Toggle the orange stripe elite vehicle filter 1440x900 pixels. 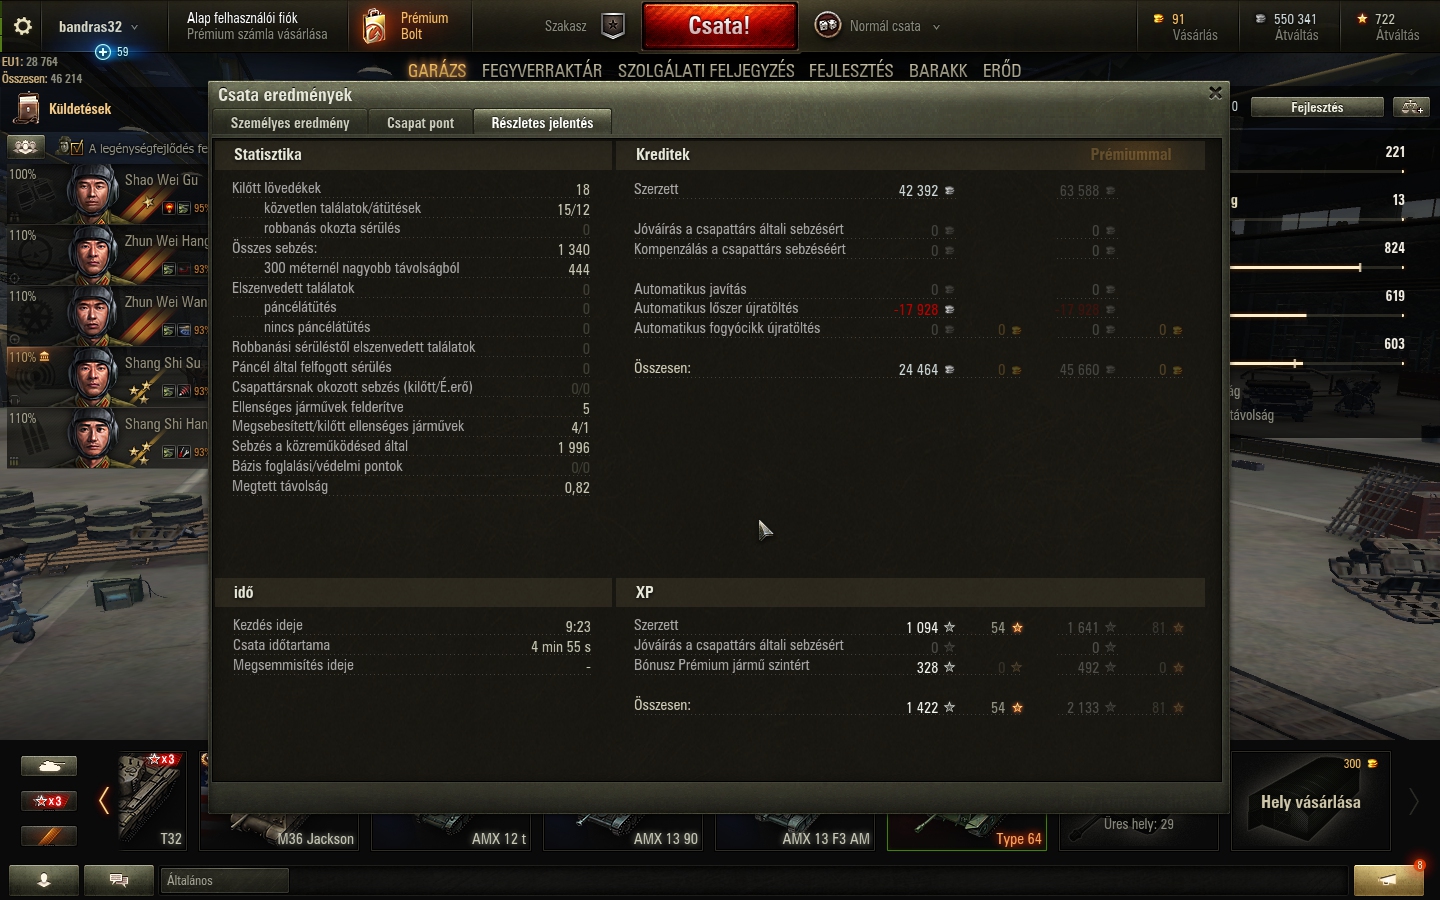[48, 835]
